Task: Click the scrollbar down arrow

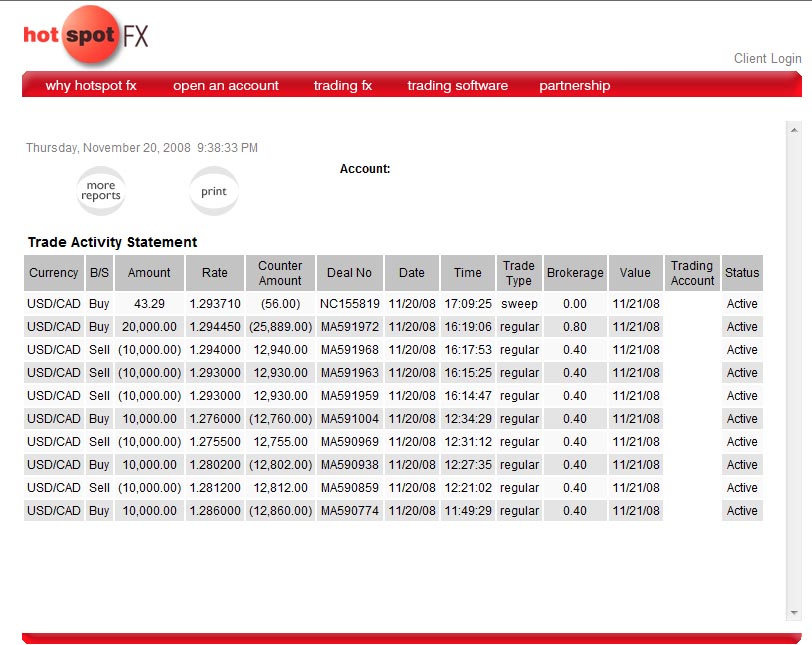Action: tap(794, 613)
